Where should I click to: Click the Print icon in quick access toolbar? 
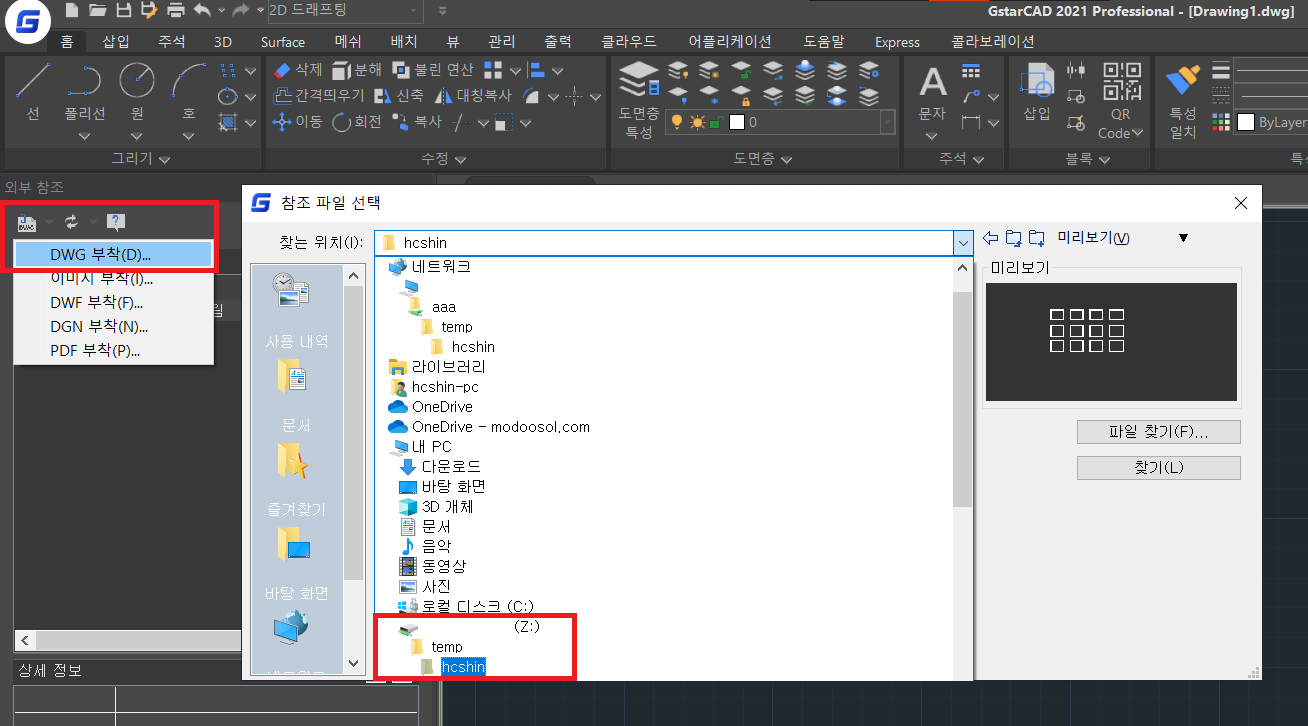[x=176, y=11]
